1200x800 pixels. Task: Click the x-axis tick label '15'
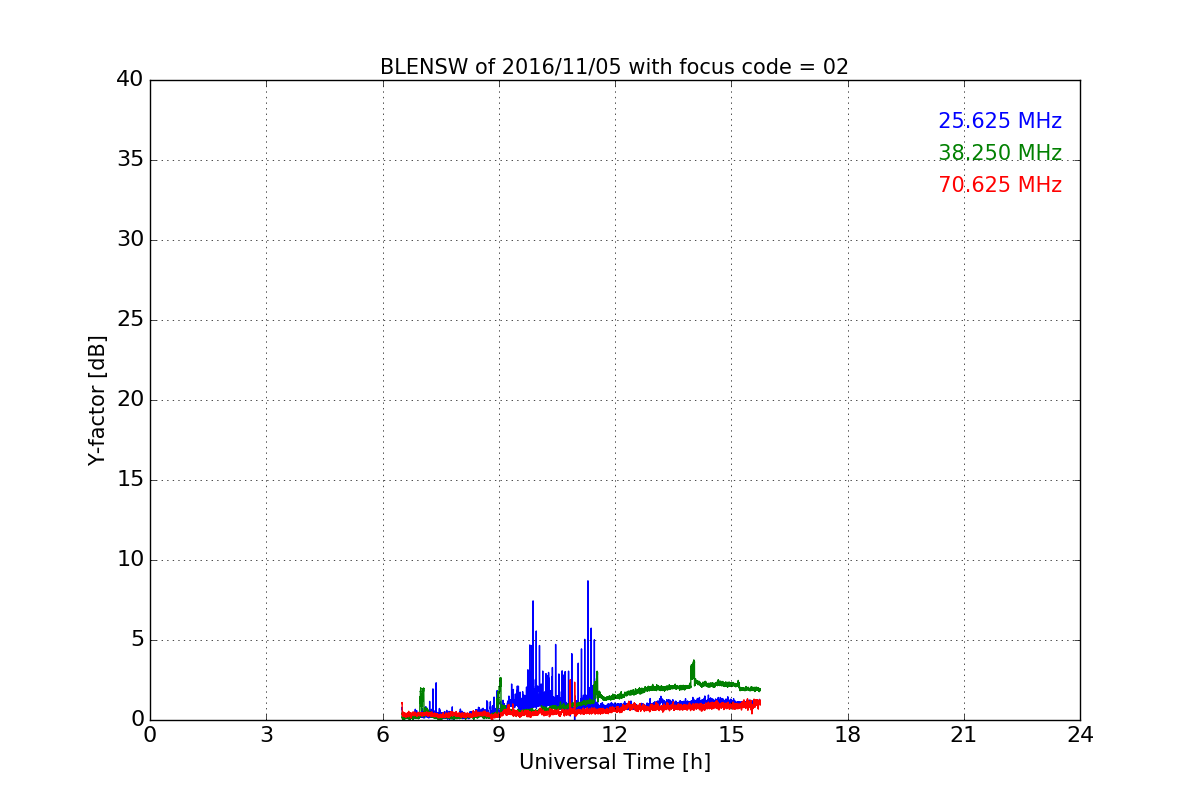[x=731, y=734]
